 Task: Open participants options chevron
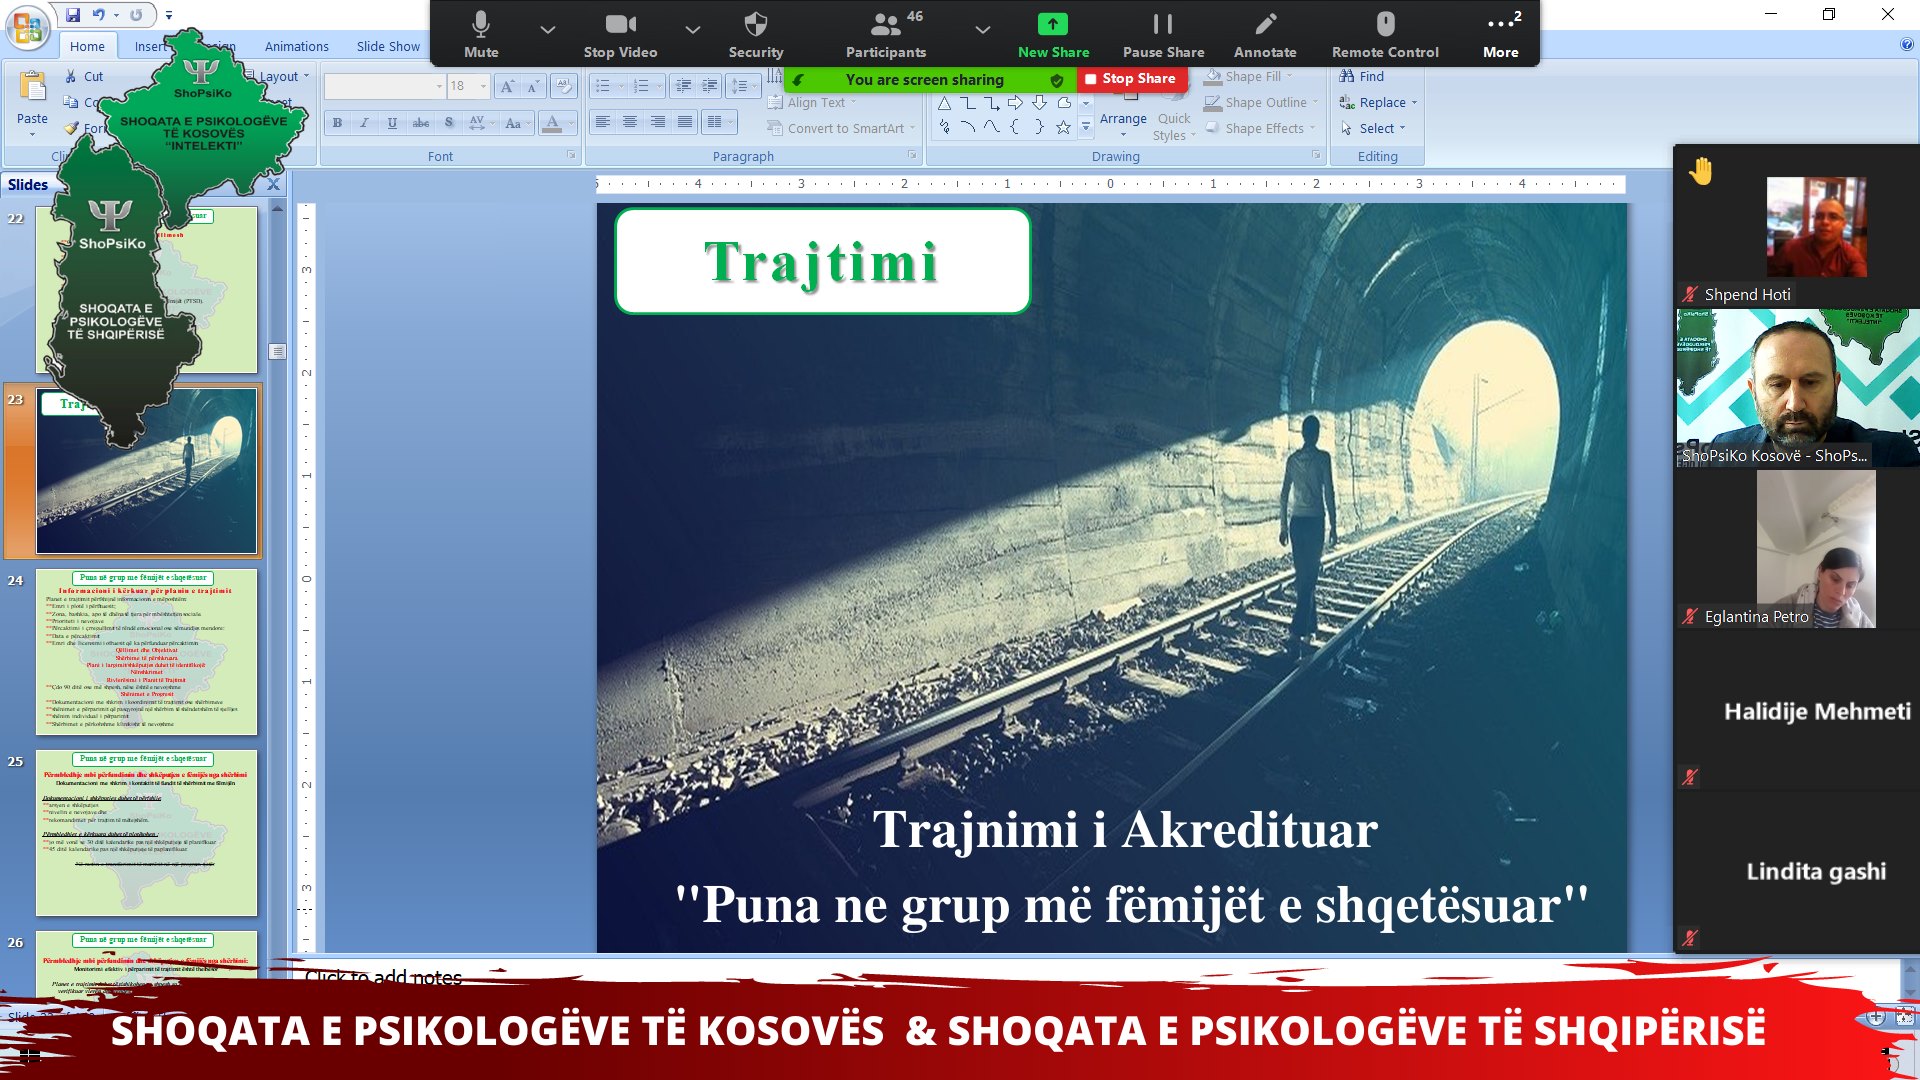(982, 29)
